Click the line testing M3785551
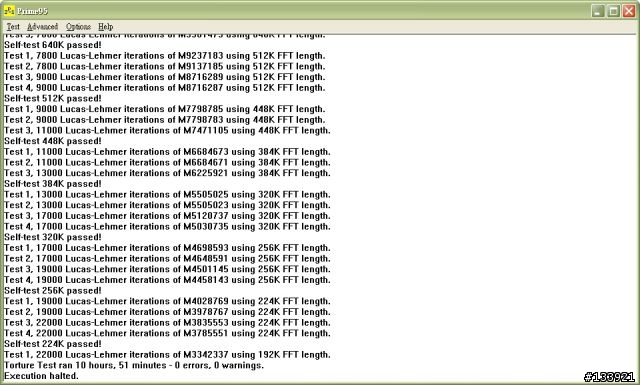This screenshot has height=385, width=640. 167,333
